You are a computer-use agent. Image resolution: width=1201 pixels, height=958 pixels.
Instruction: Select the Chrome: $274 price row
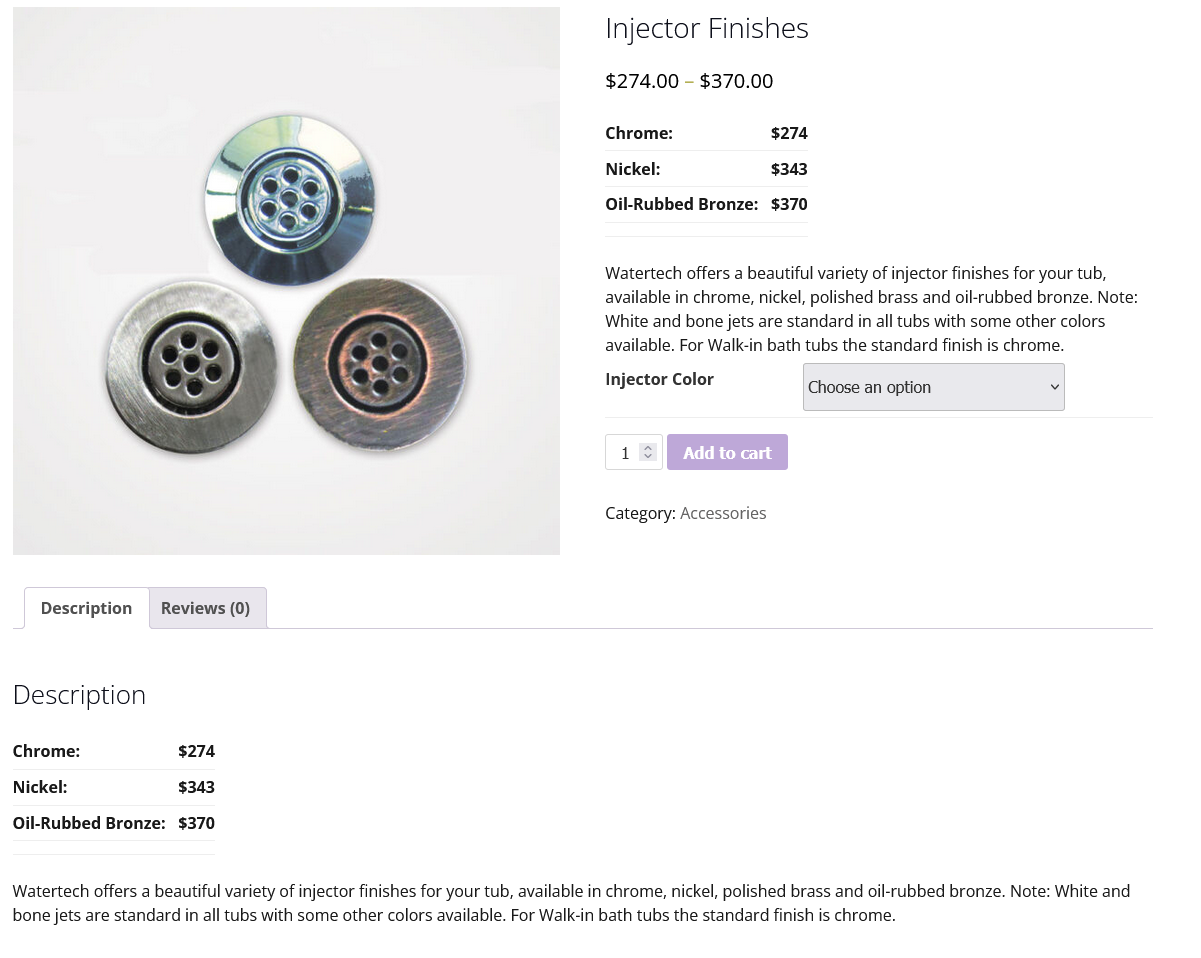point(706,133)
